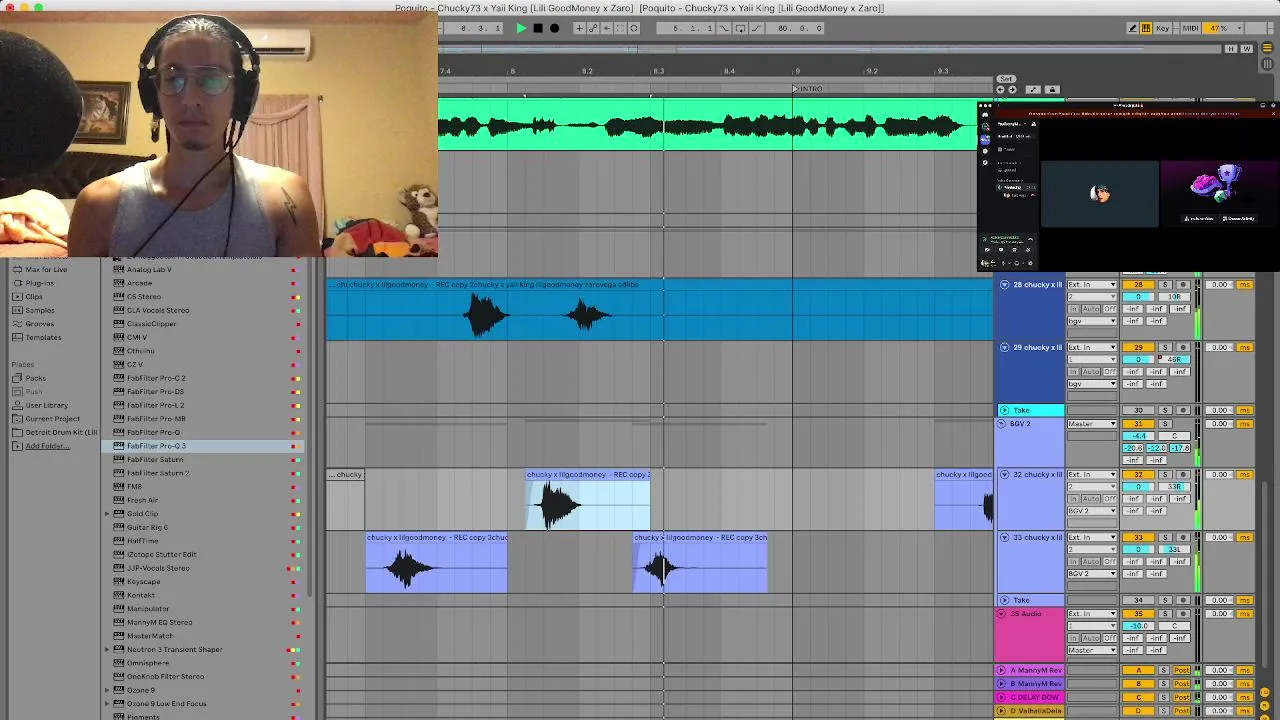The image size is (1280, 720).
Task: Click the re-enable automation arrow icon
Action: 607,28
